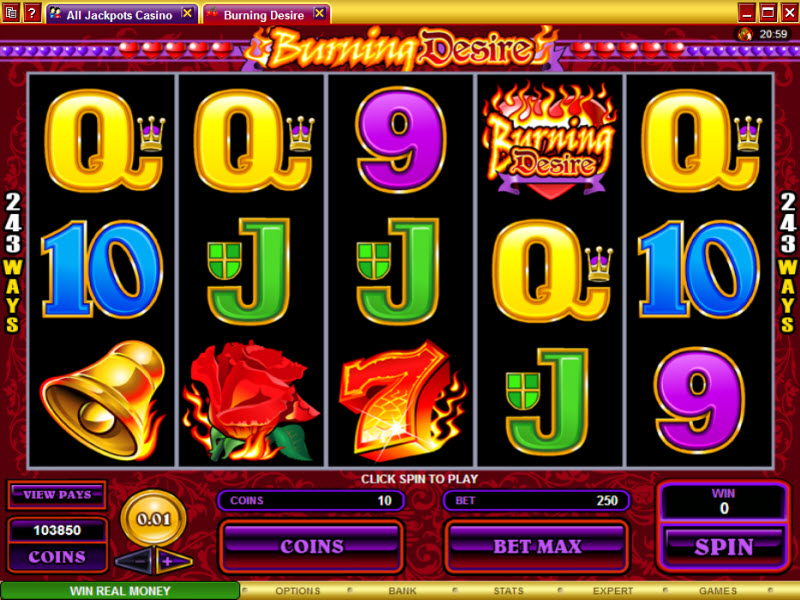This screenshot has width=800, height=600.
Task: Close the Burning Desire tab
Action: (319, 13)
